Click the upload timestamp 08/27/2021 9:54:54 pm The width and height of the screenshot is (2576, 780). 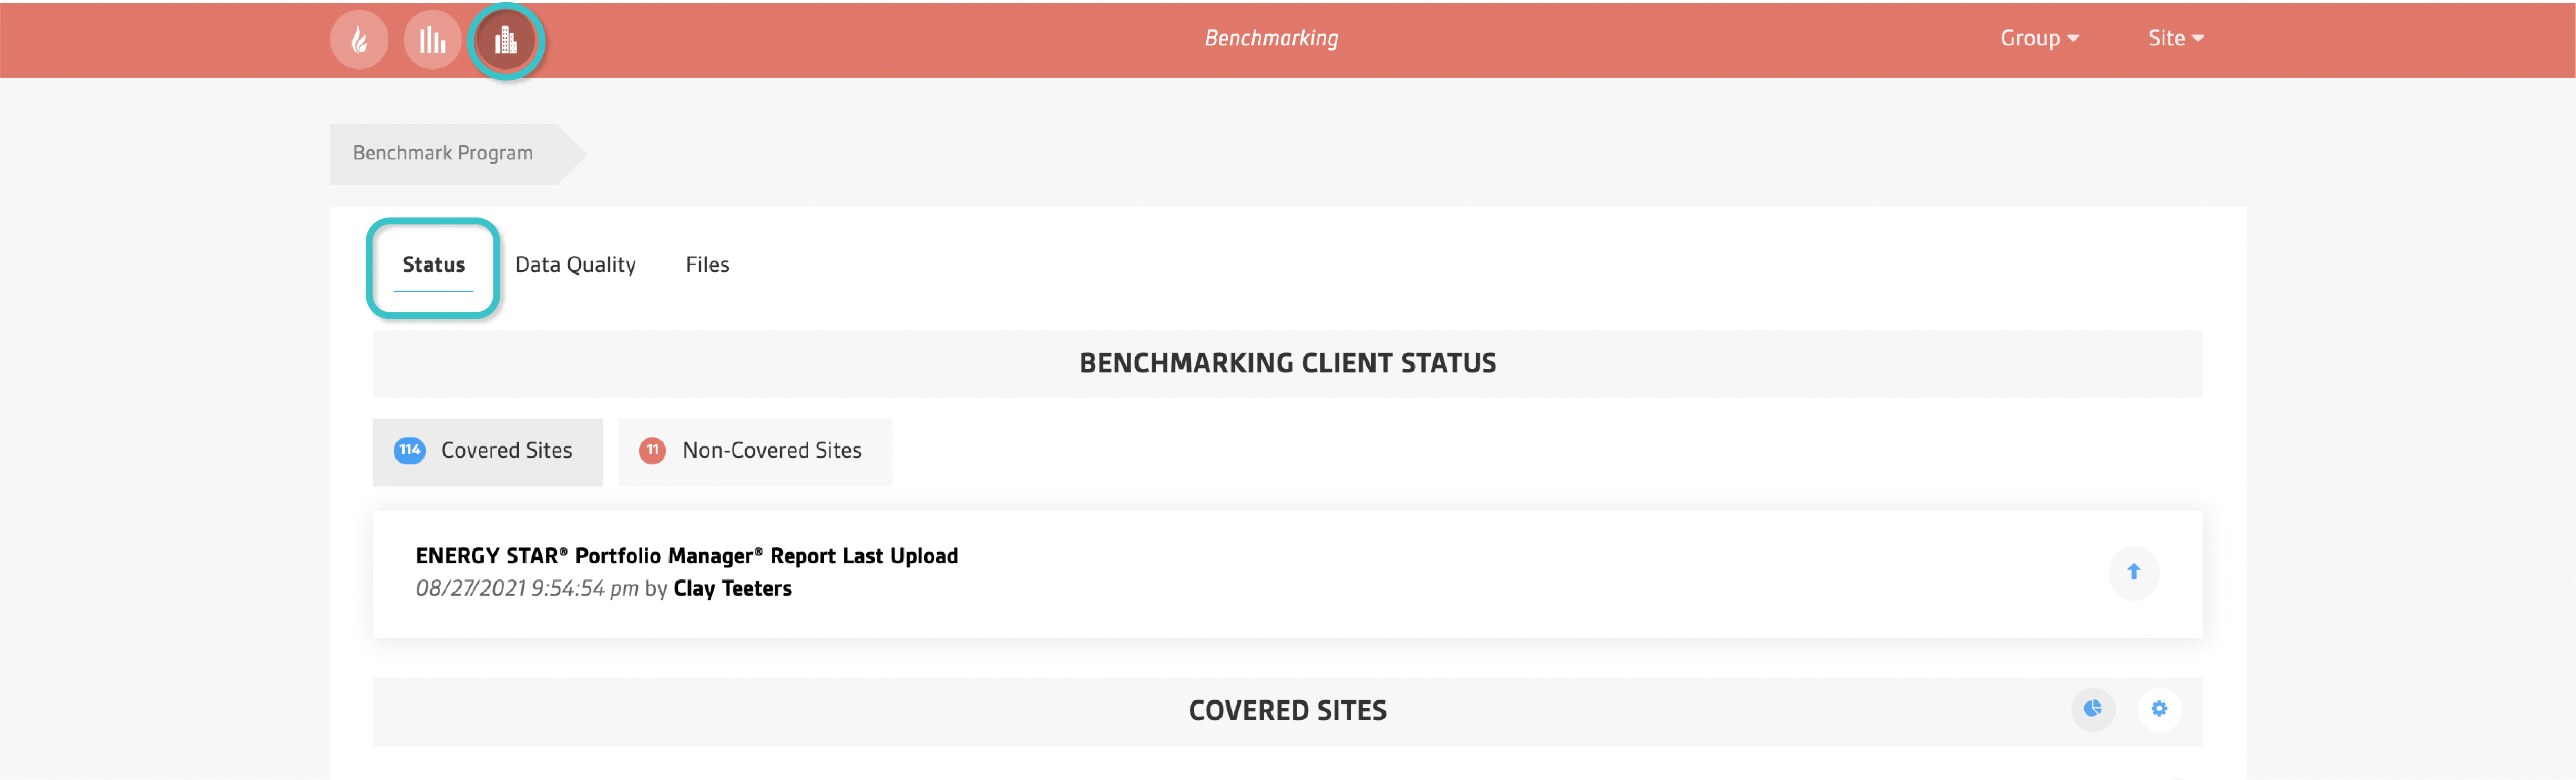(x=527, y=589)
